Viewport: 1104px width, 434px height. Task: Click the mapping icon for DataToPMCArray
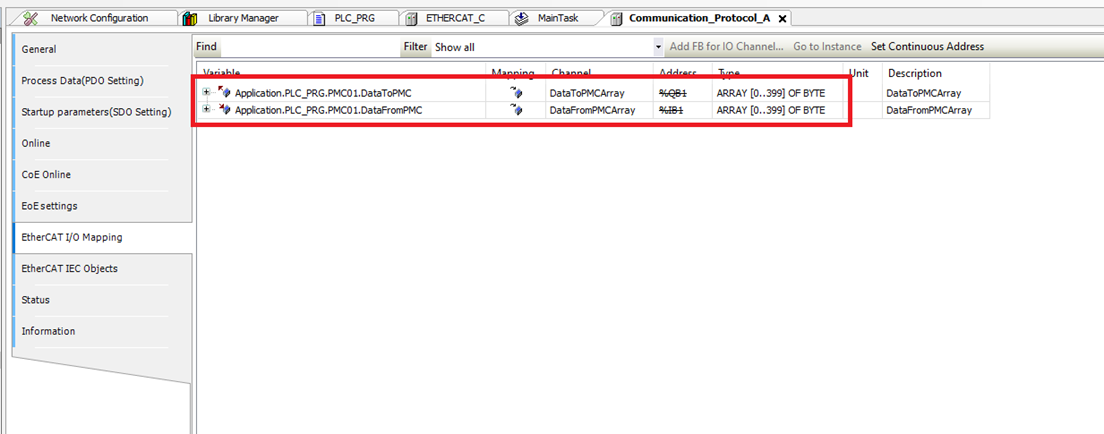(x=516, y=93)
